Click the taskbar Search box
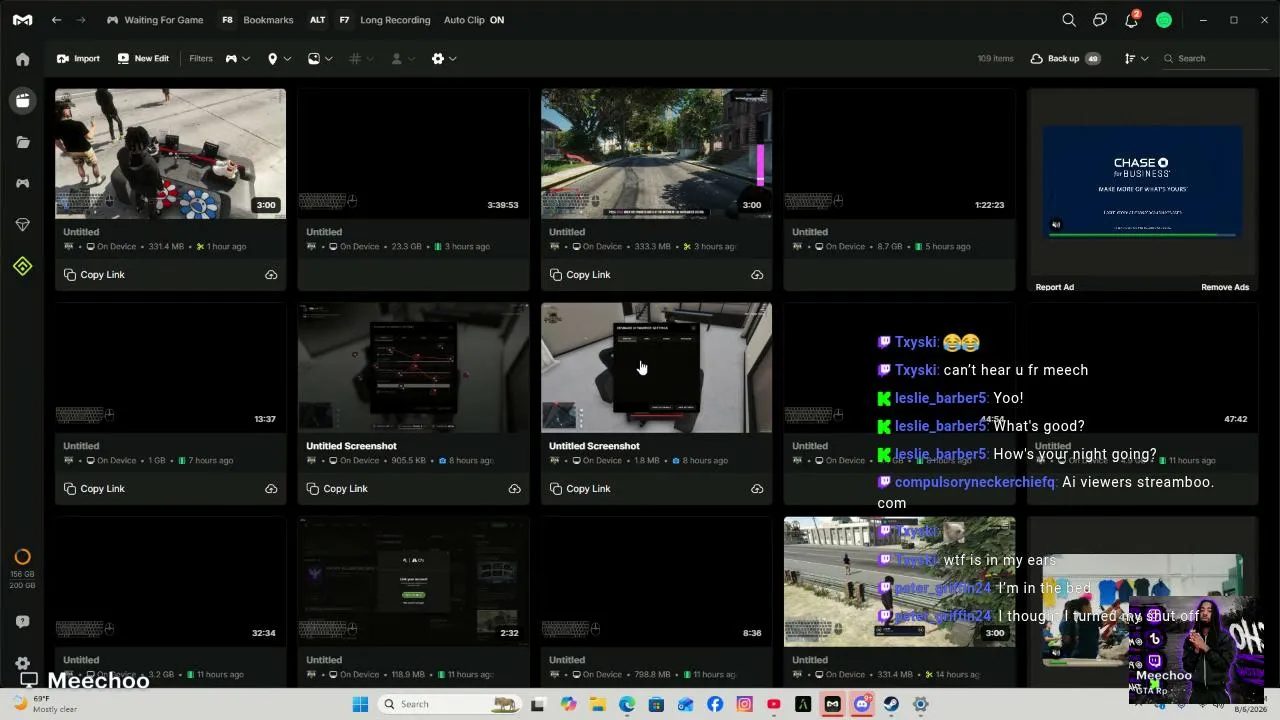This screenshot has width=1280, height=720. [x=451, y=704]
